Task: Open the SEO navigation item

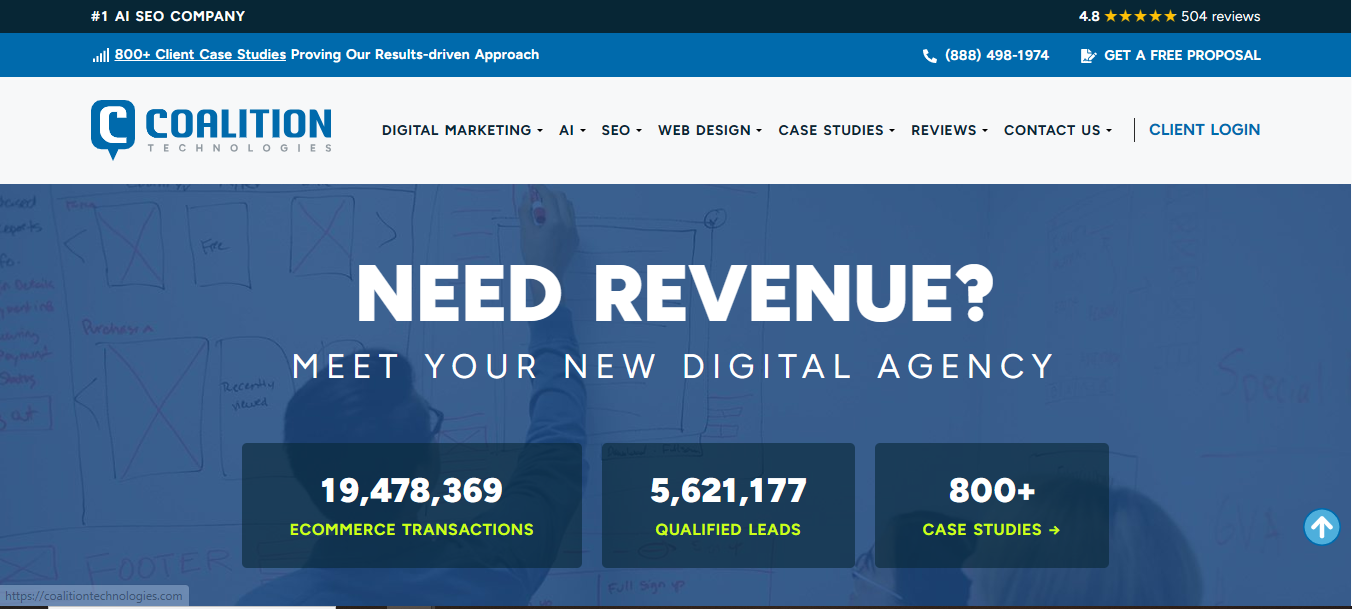Action: pos(621,130)
